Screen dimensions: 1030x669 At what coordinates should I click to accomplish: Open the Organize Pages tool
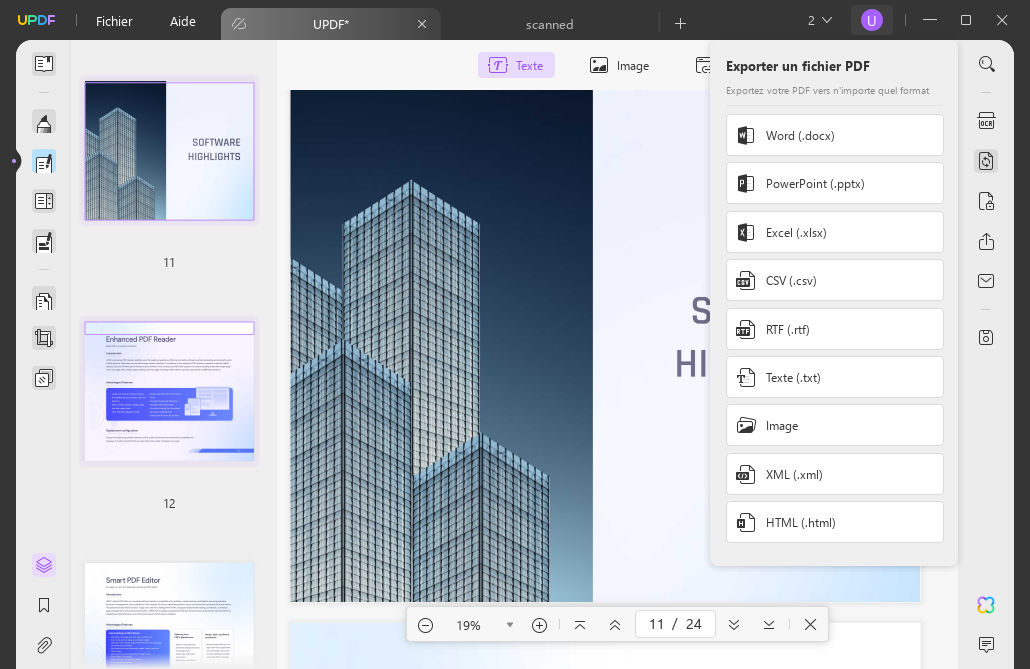(x=44, y=301)
